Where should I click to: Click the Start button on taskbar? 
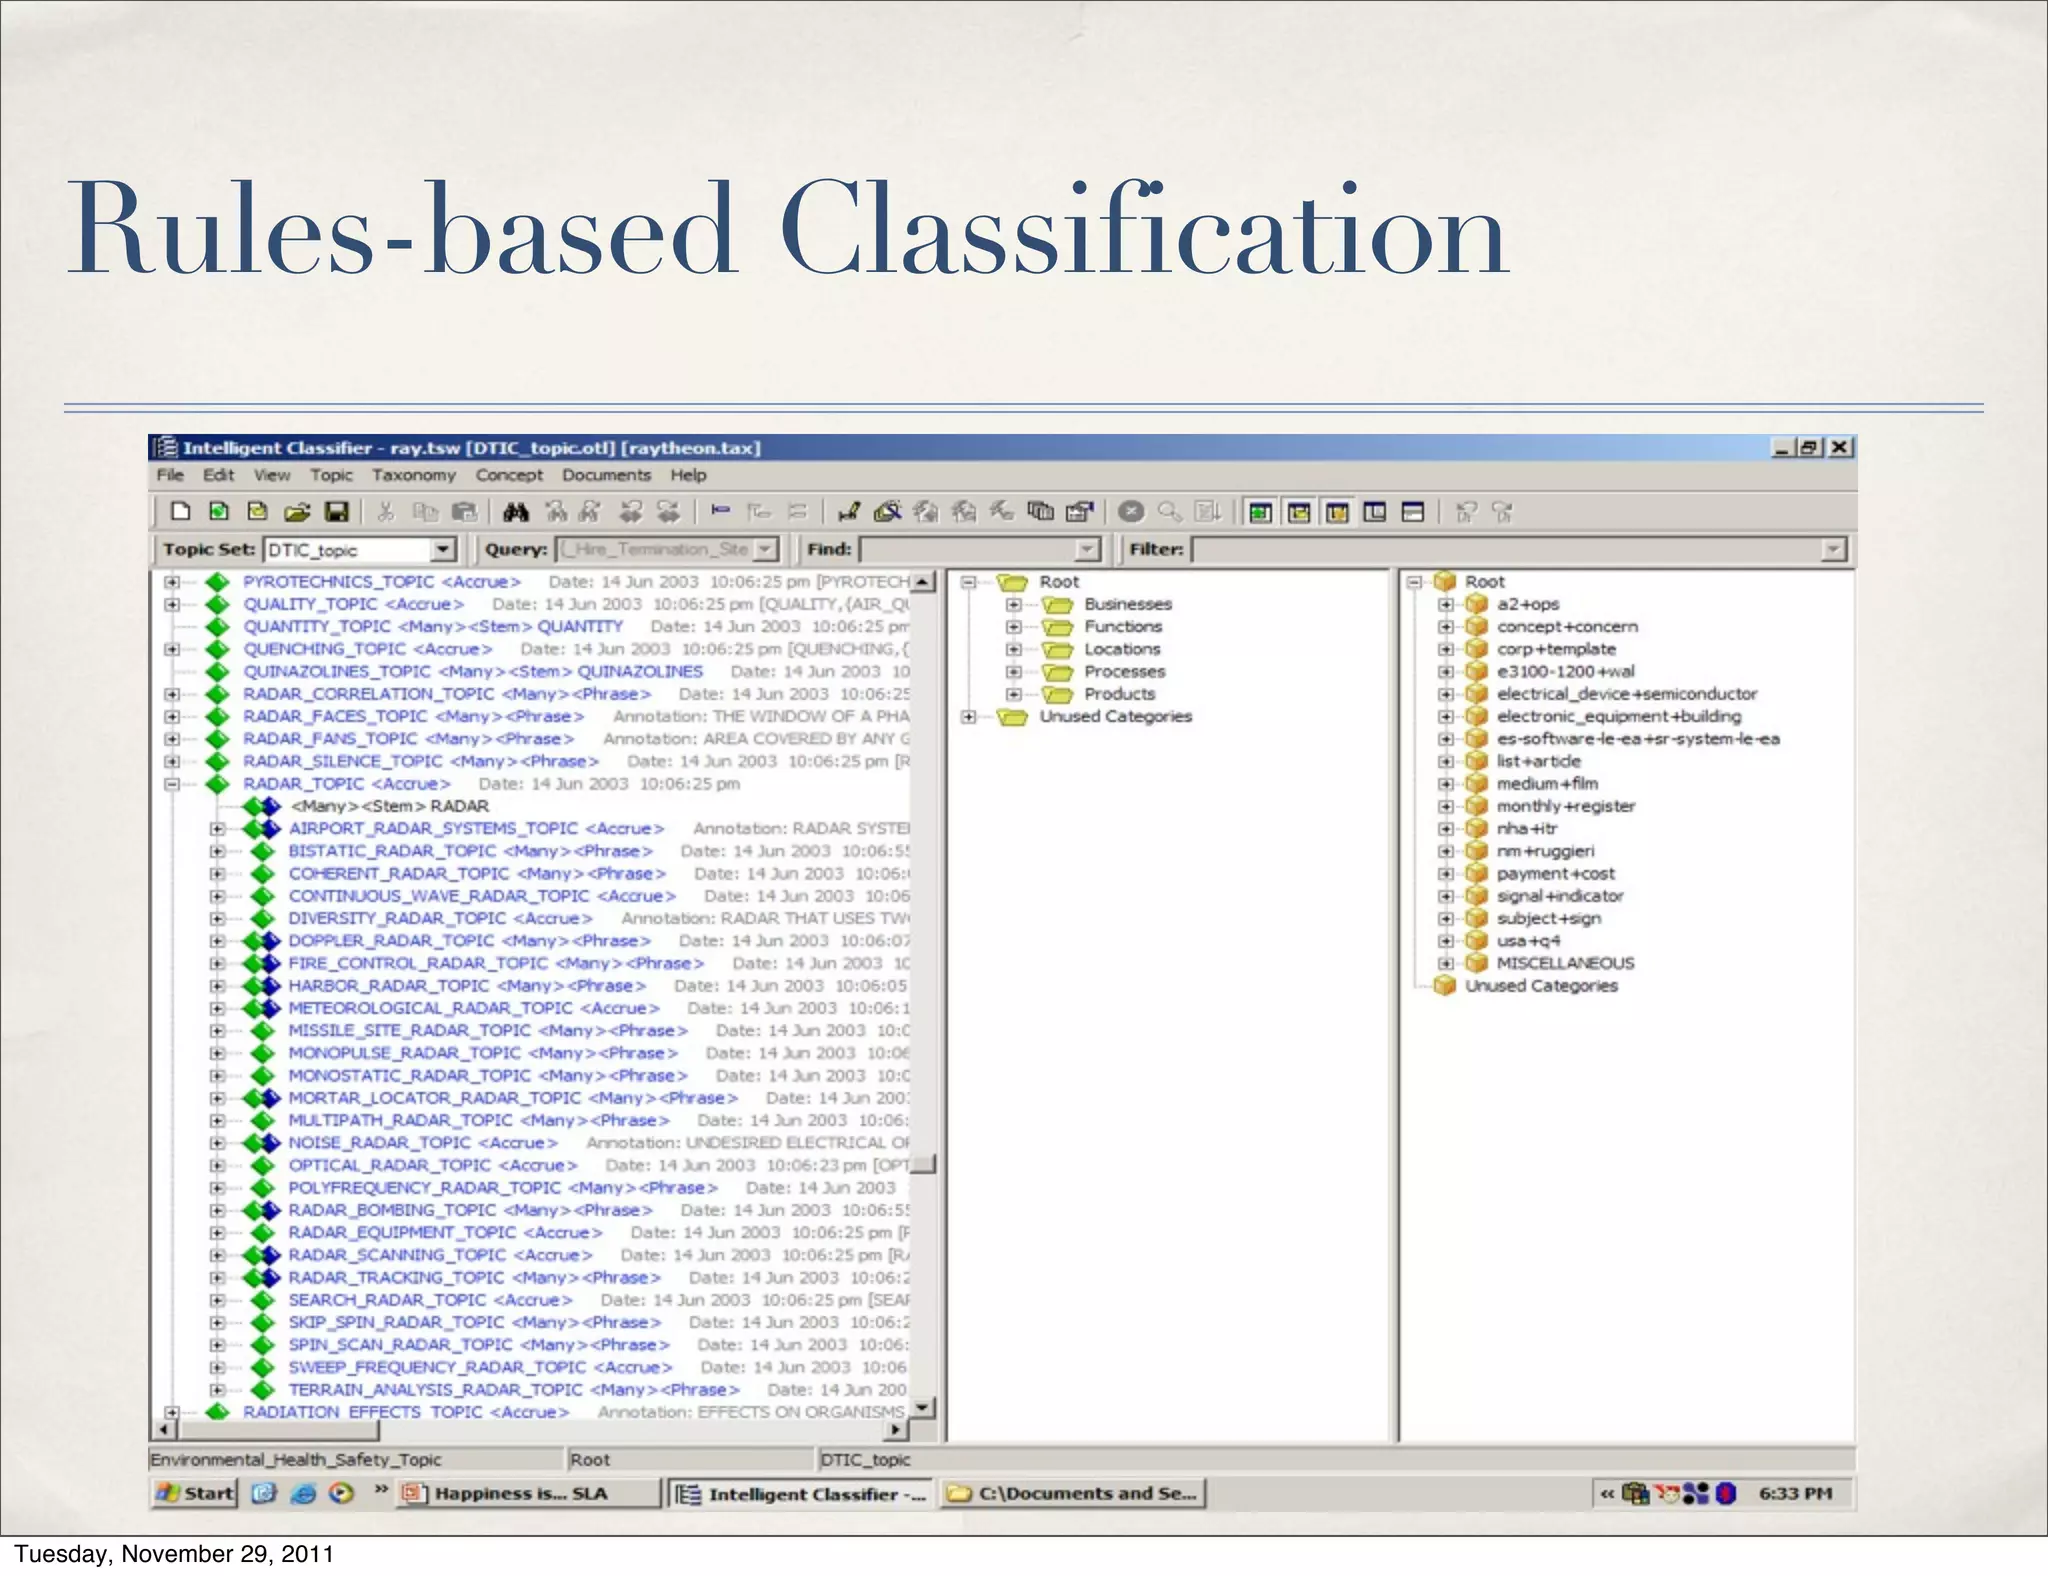click(196, 1493)
